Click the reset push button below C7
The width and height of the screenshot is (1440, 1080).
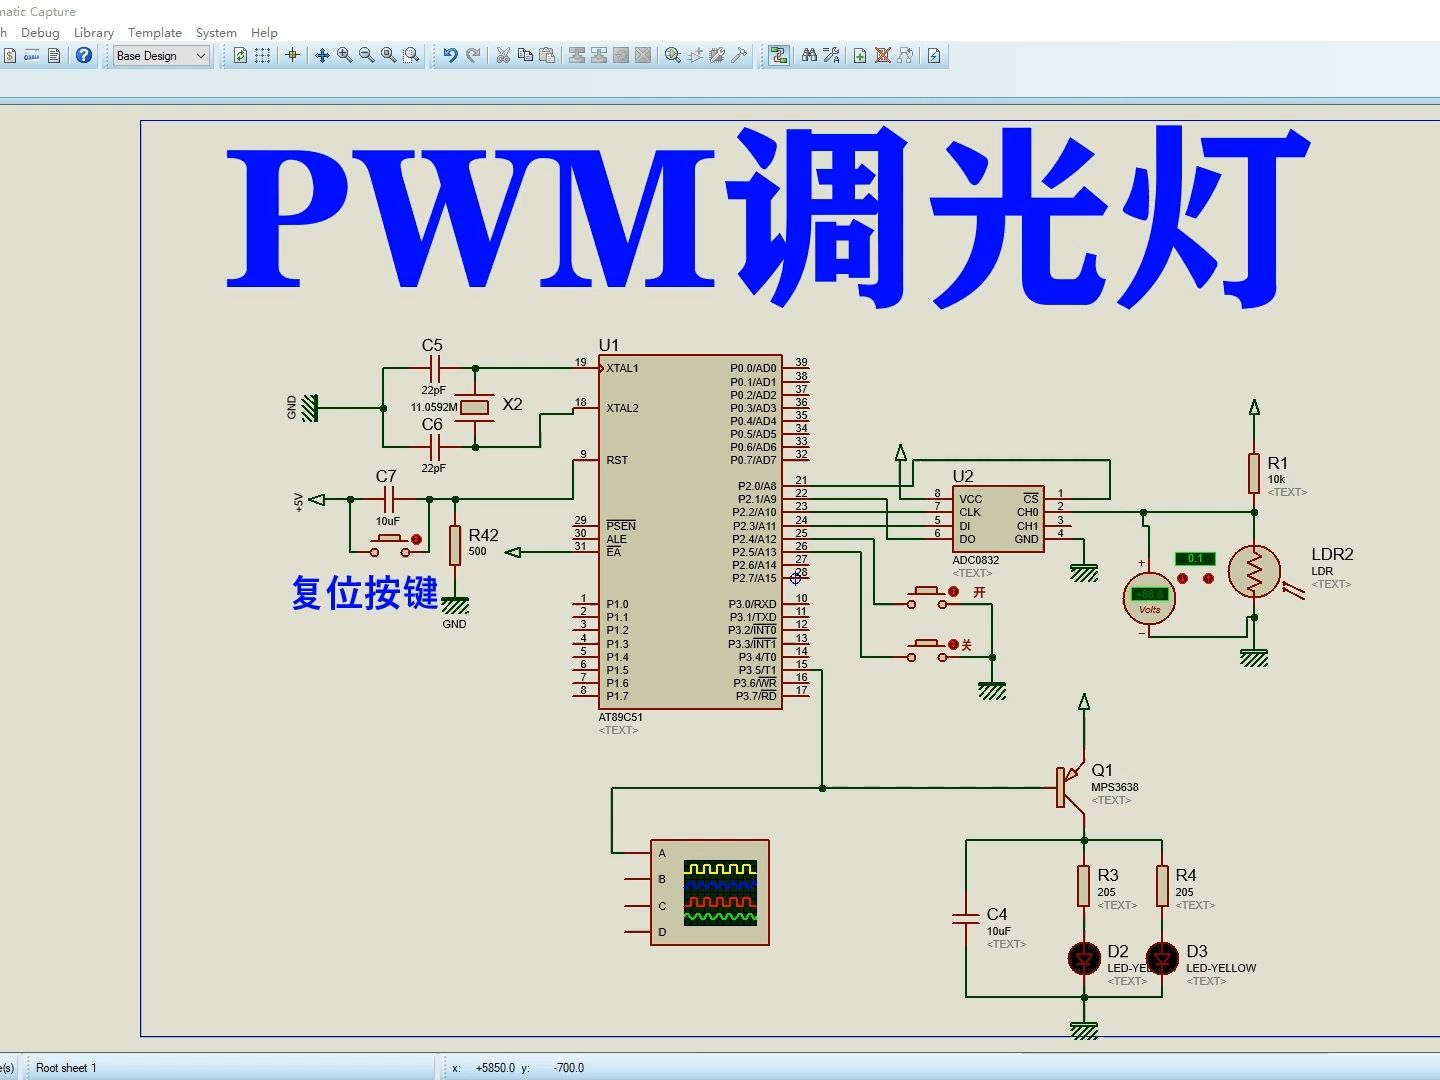click(391, 544)
